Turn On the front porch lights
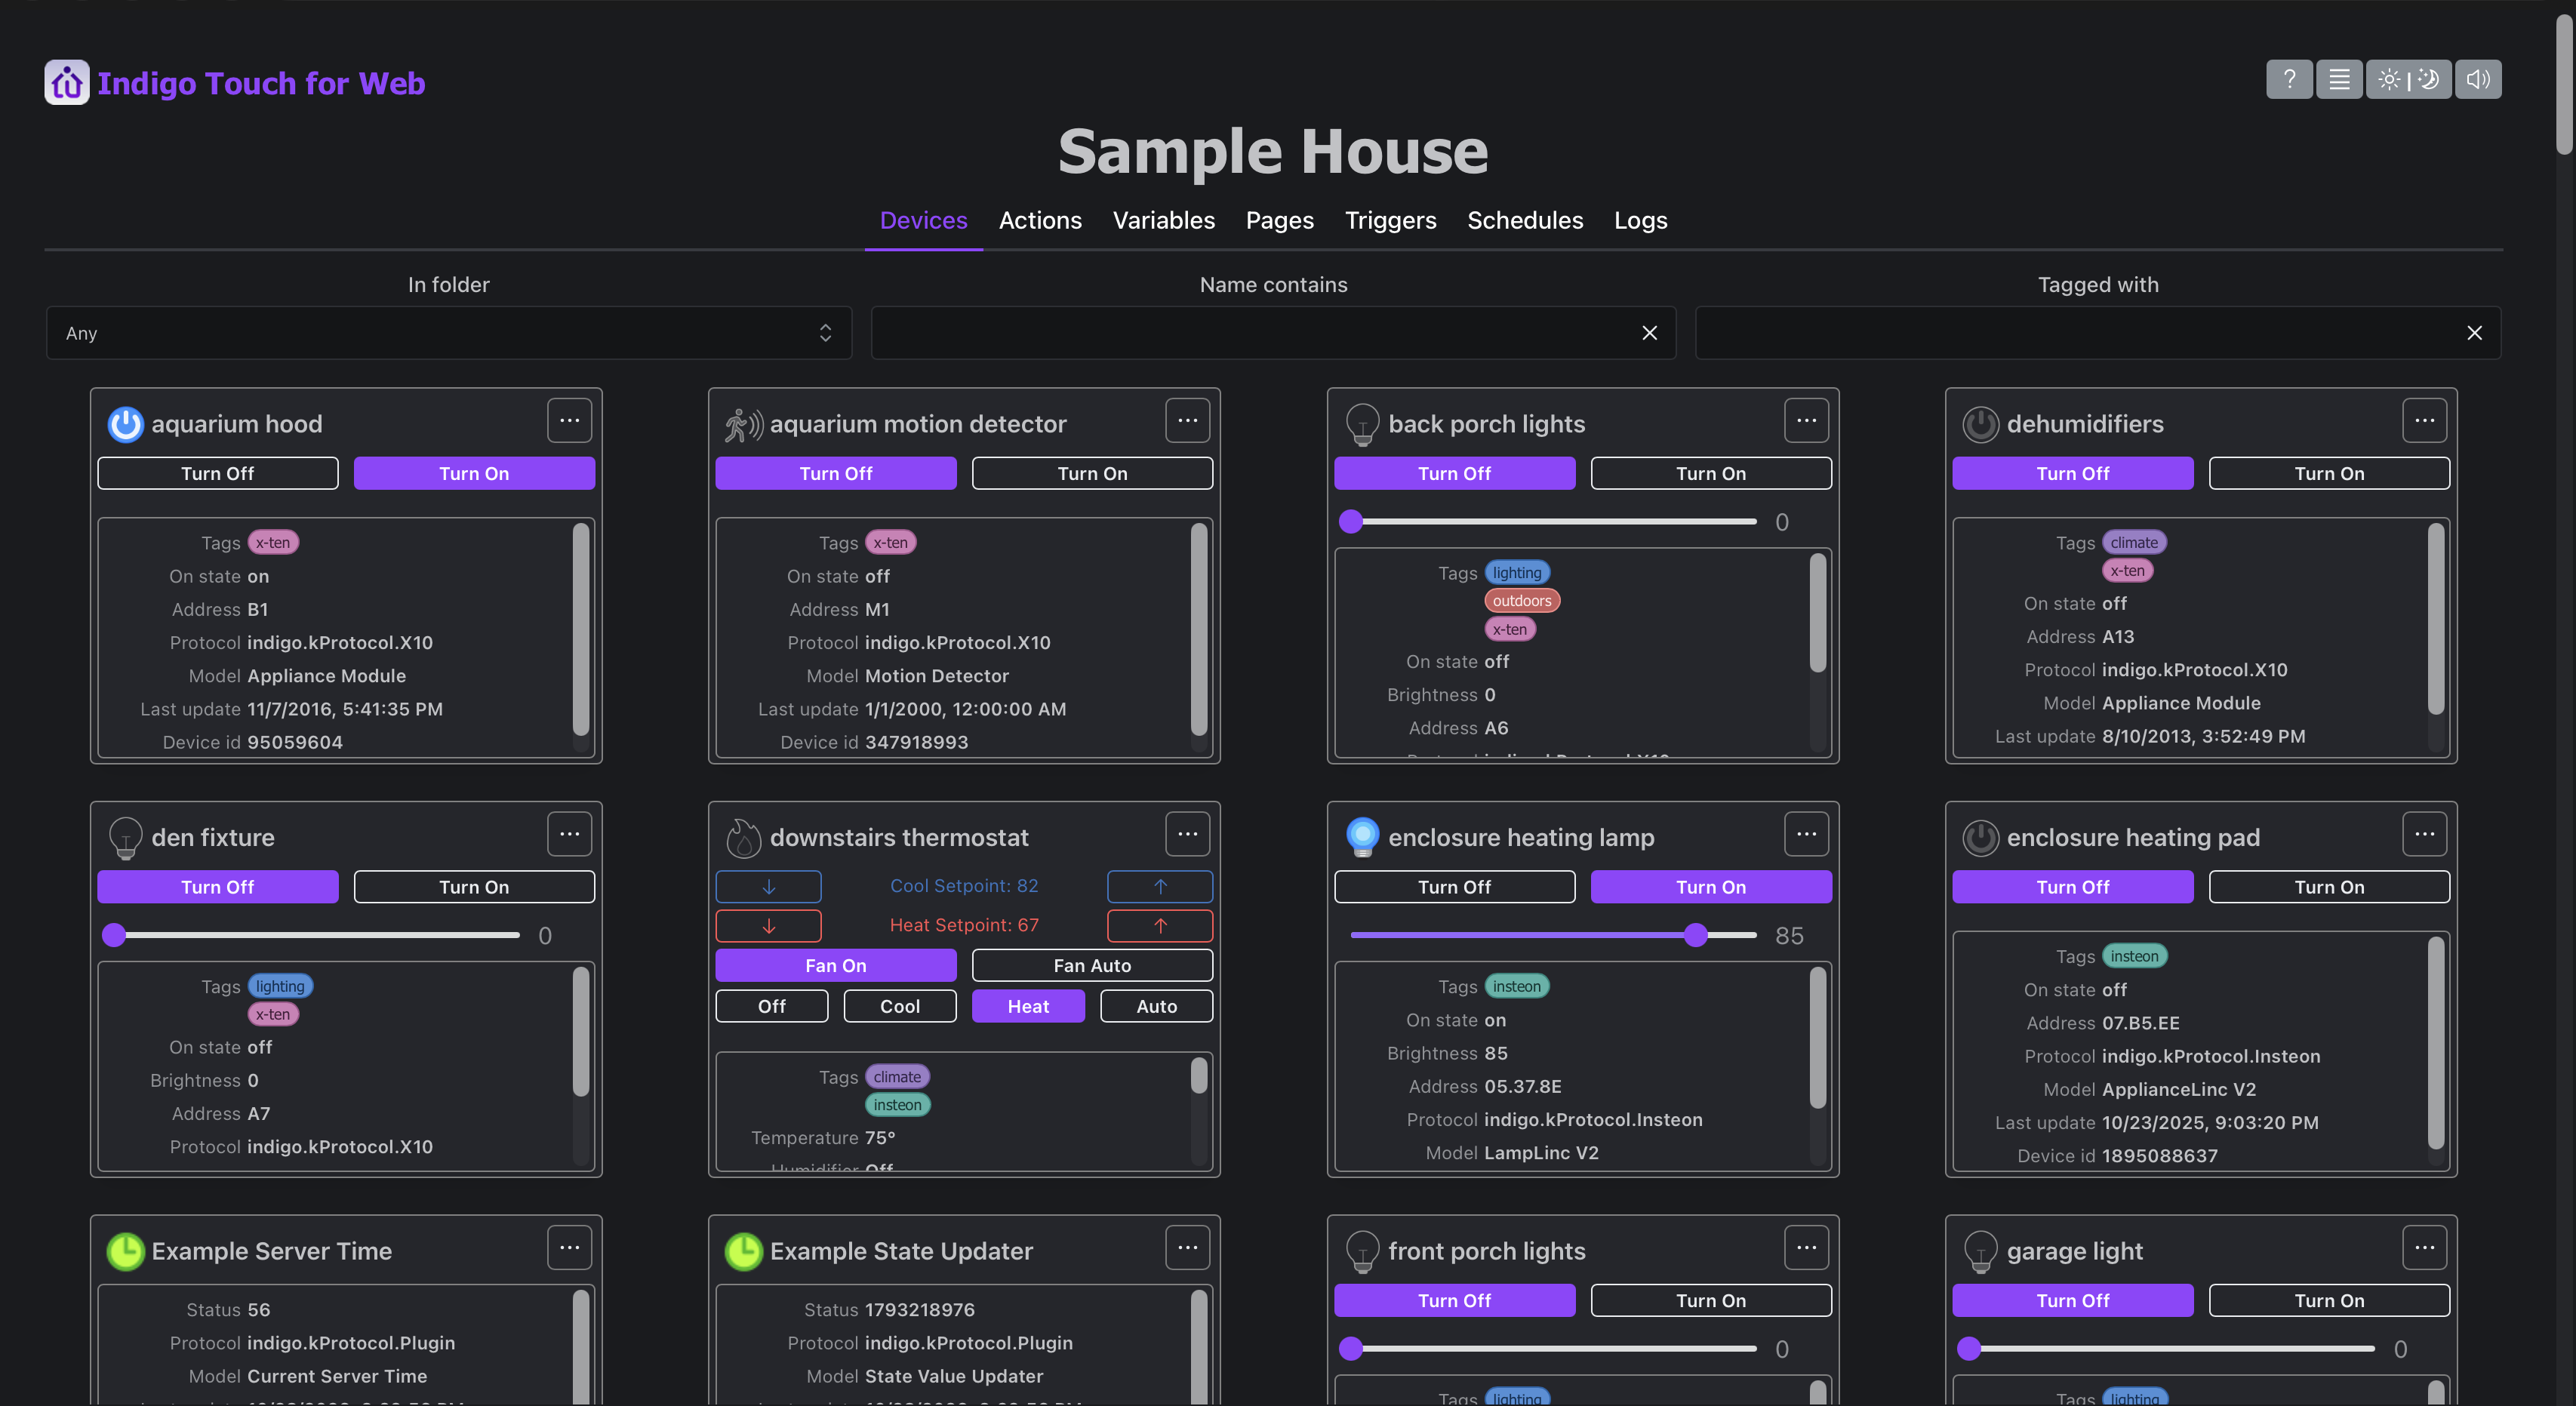The height and width of the screenshot is (1406, 2576). click(1711, 1300)
